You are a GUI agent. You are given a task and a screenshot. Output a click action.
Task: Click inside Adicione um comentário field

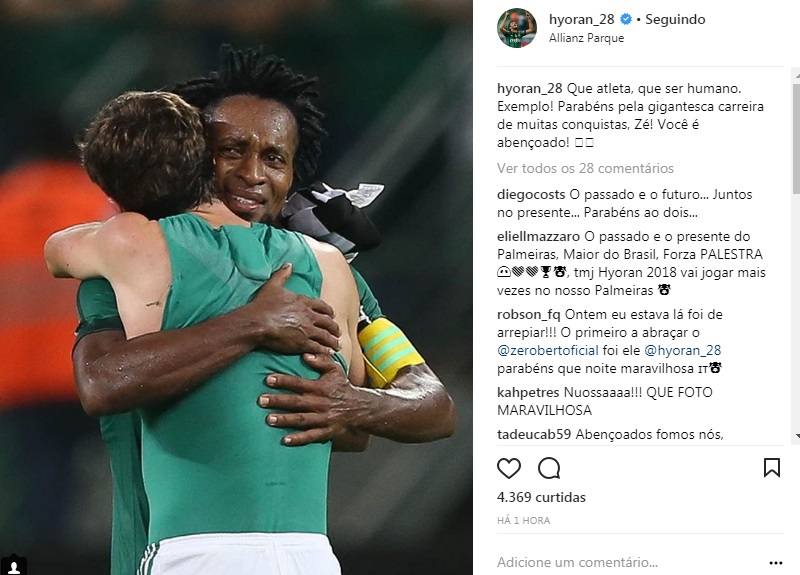(630, 562)
